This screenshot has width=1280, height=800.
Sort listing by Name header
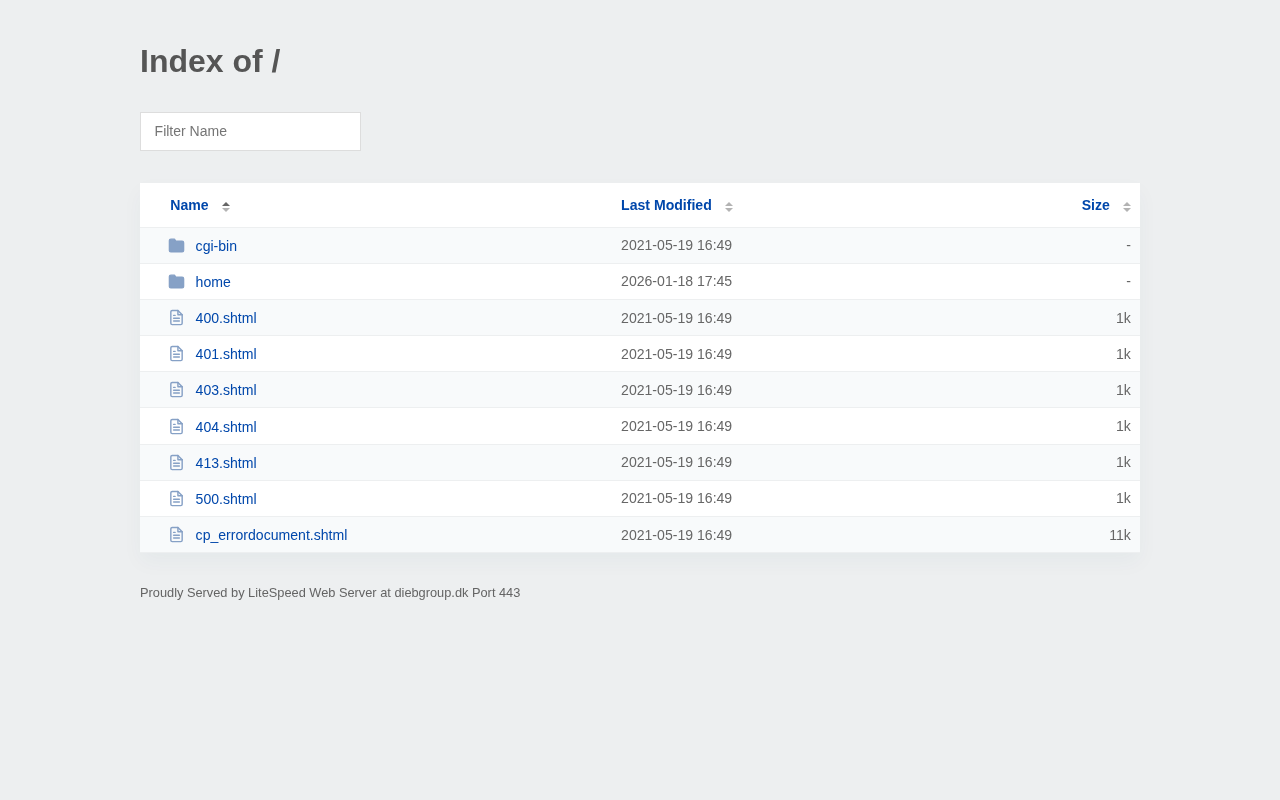[x=189, y=205]
